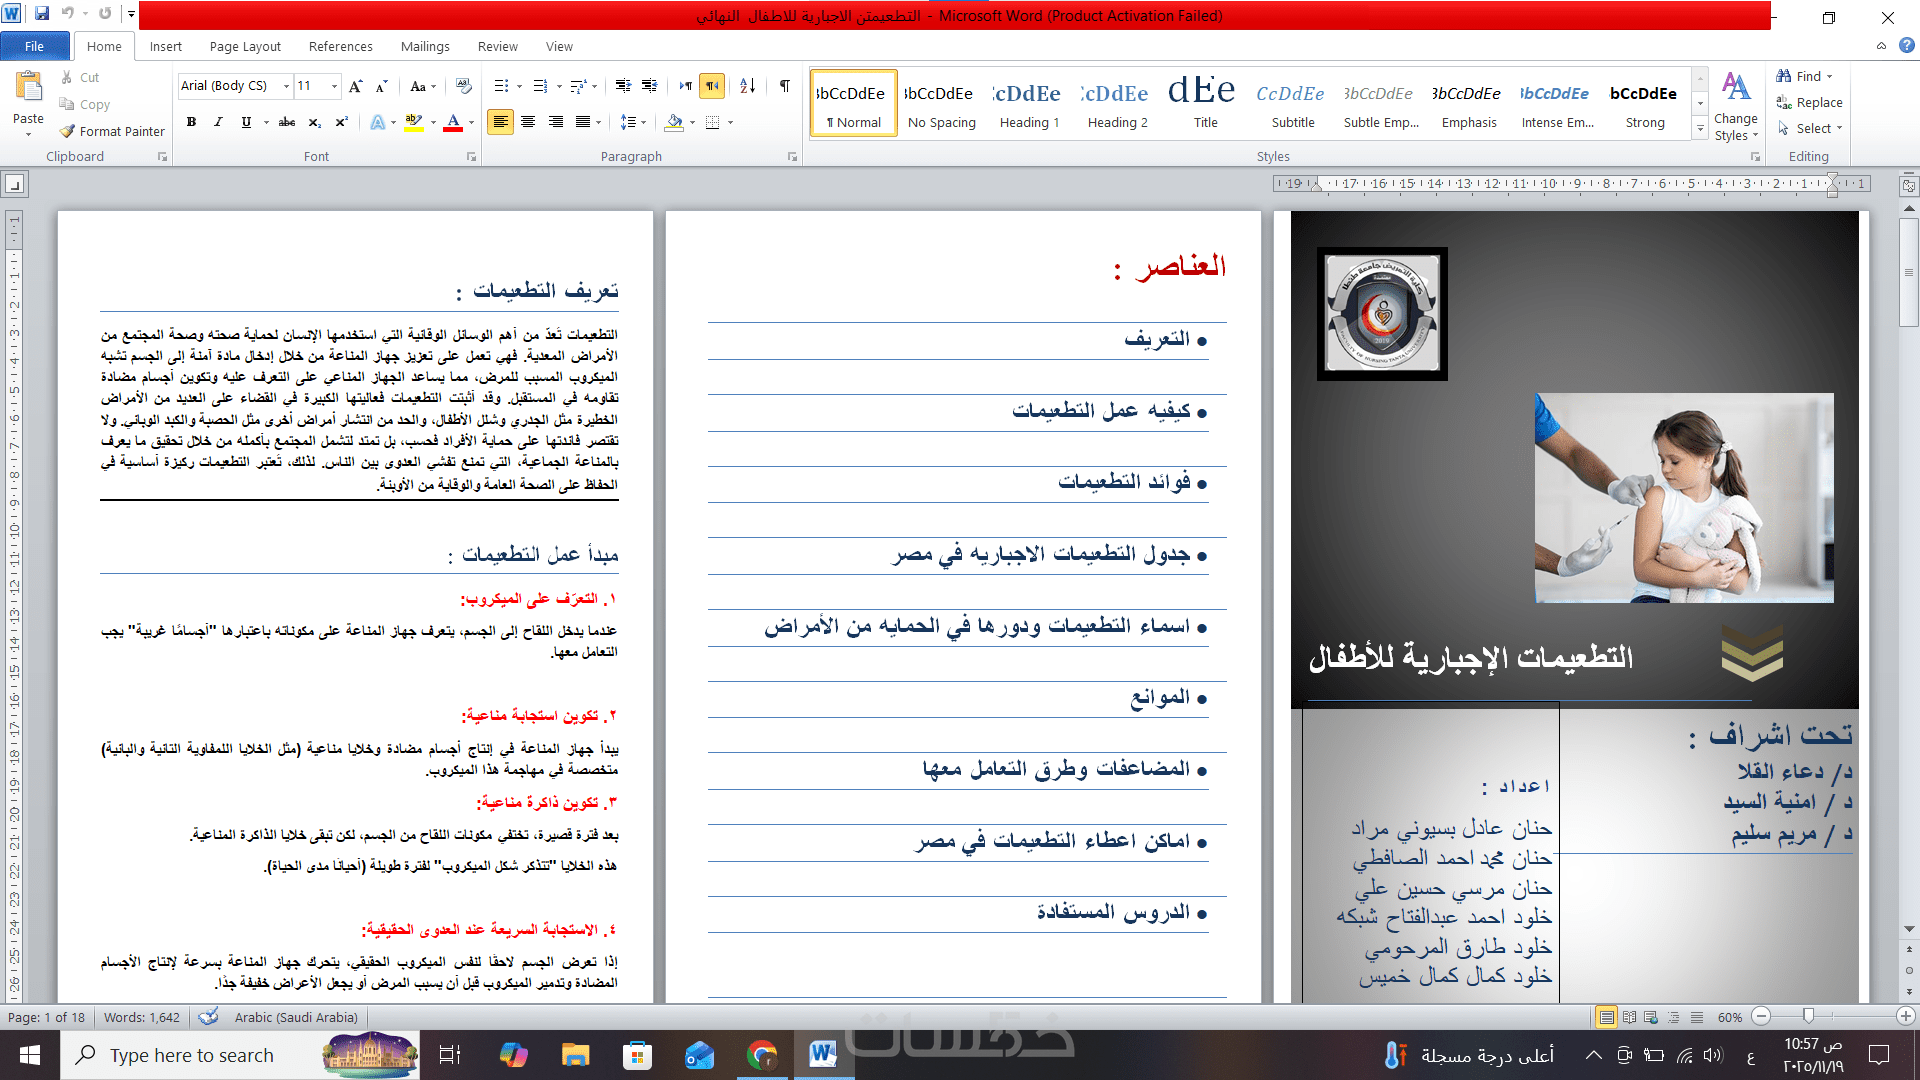
Task: Expand the Styles gallery
Action: pos(1700,128)
